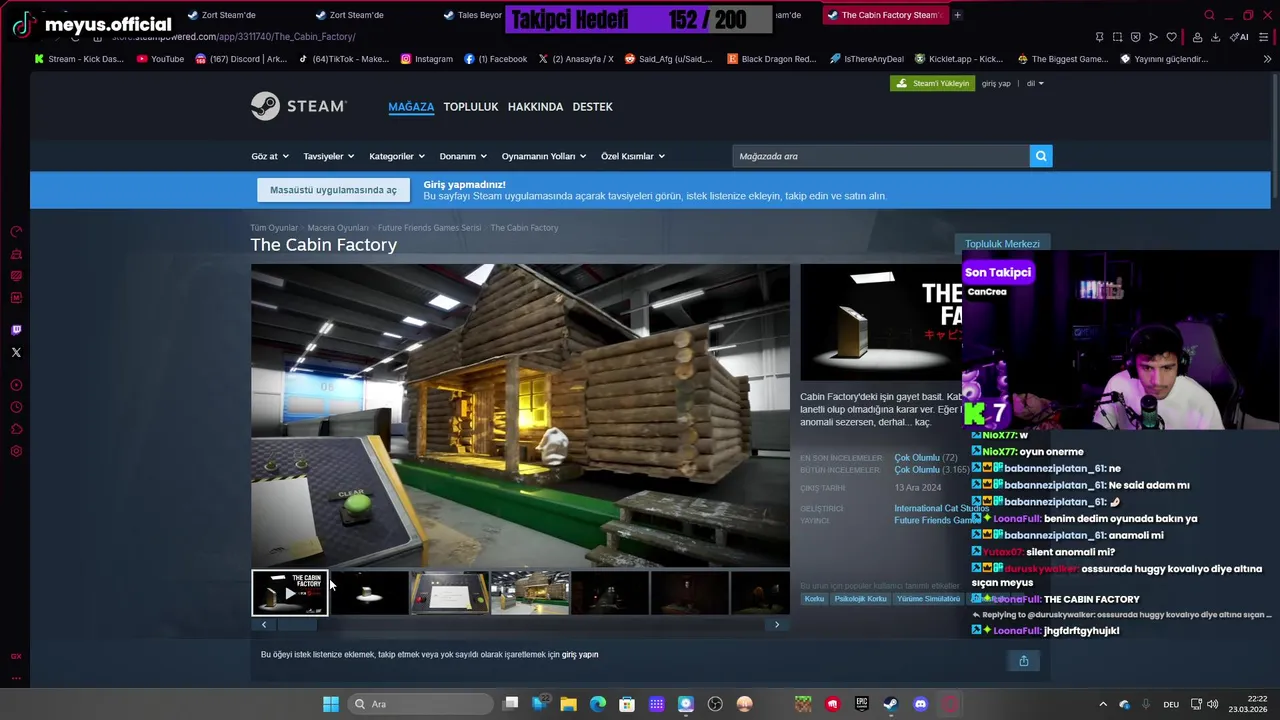Open the sidebar settings gear icon
The width and height of the screenshot is (1280, 720).
coord(16,451)
